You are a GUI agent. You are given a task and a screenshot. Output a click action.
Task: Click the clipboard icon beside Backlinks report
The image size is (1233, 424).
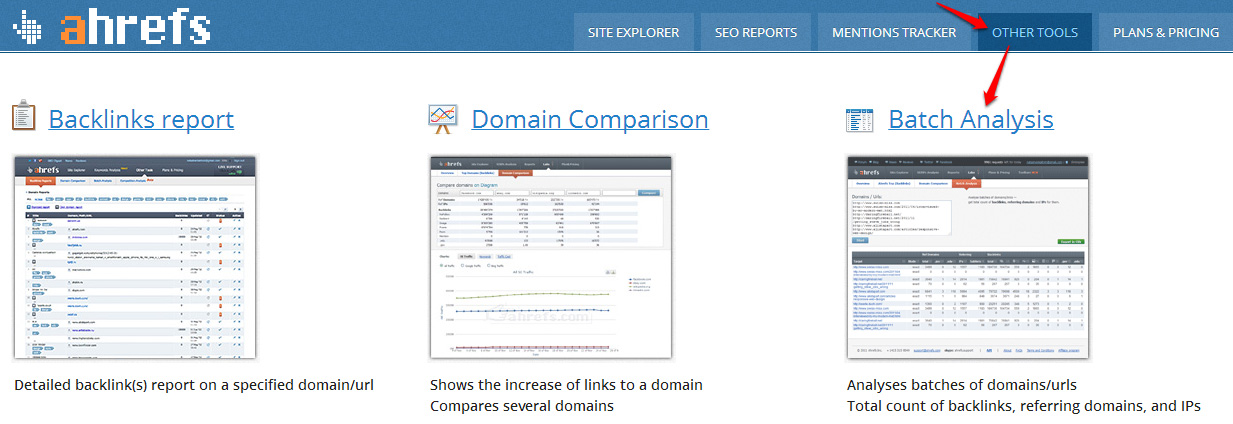pos(24,118)
